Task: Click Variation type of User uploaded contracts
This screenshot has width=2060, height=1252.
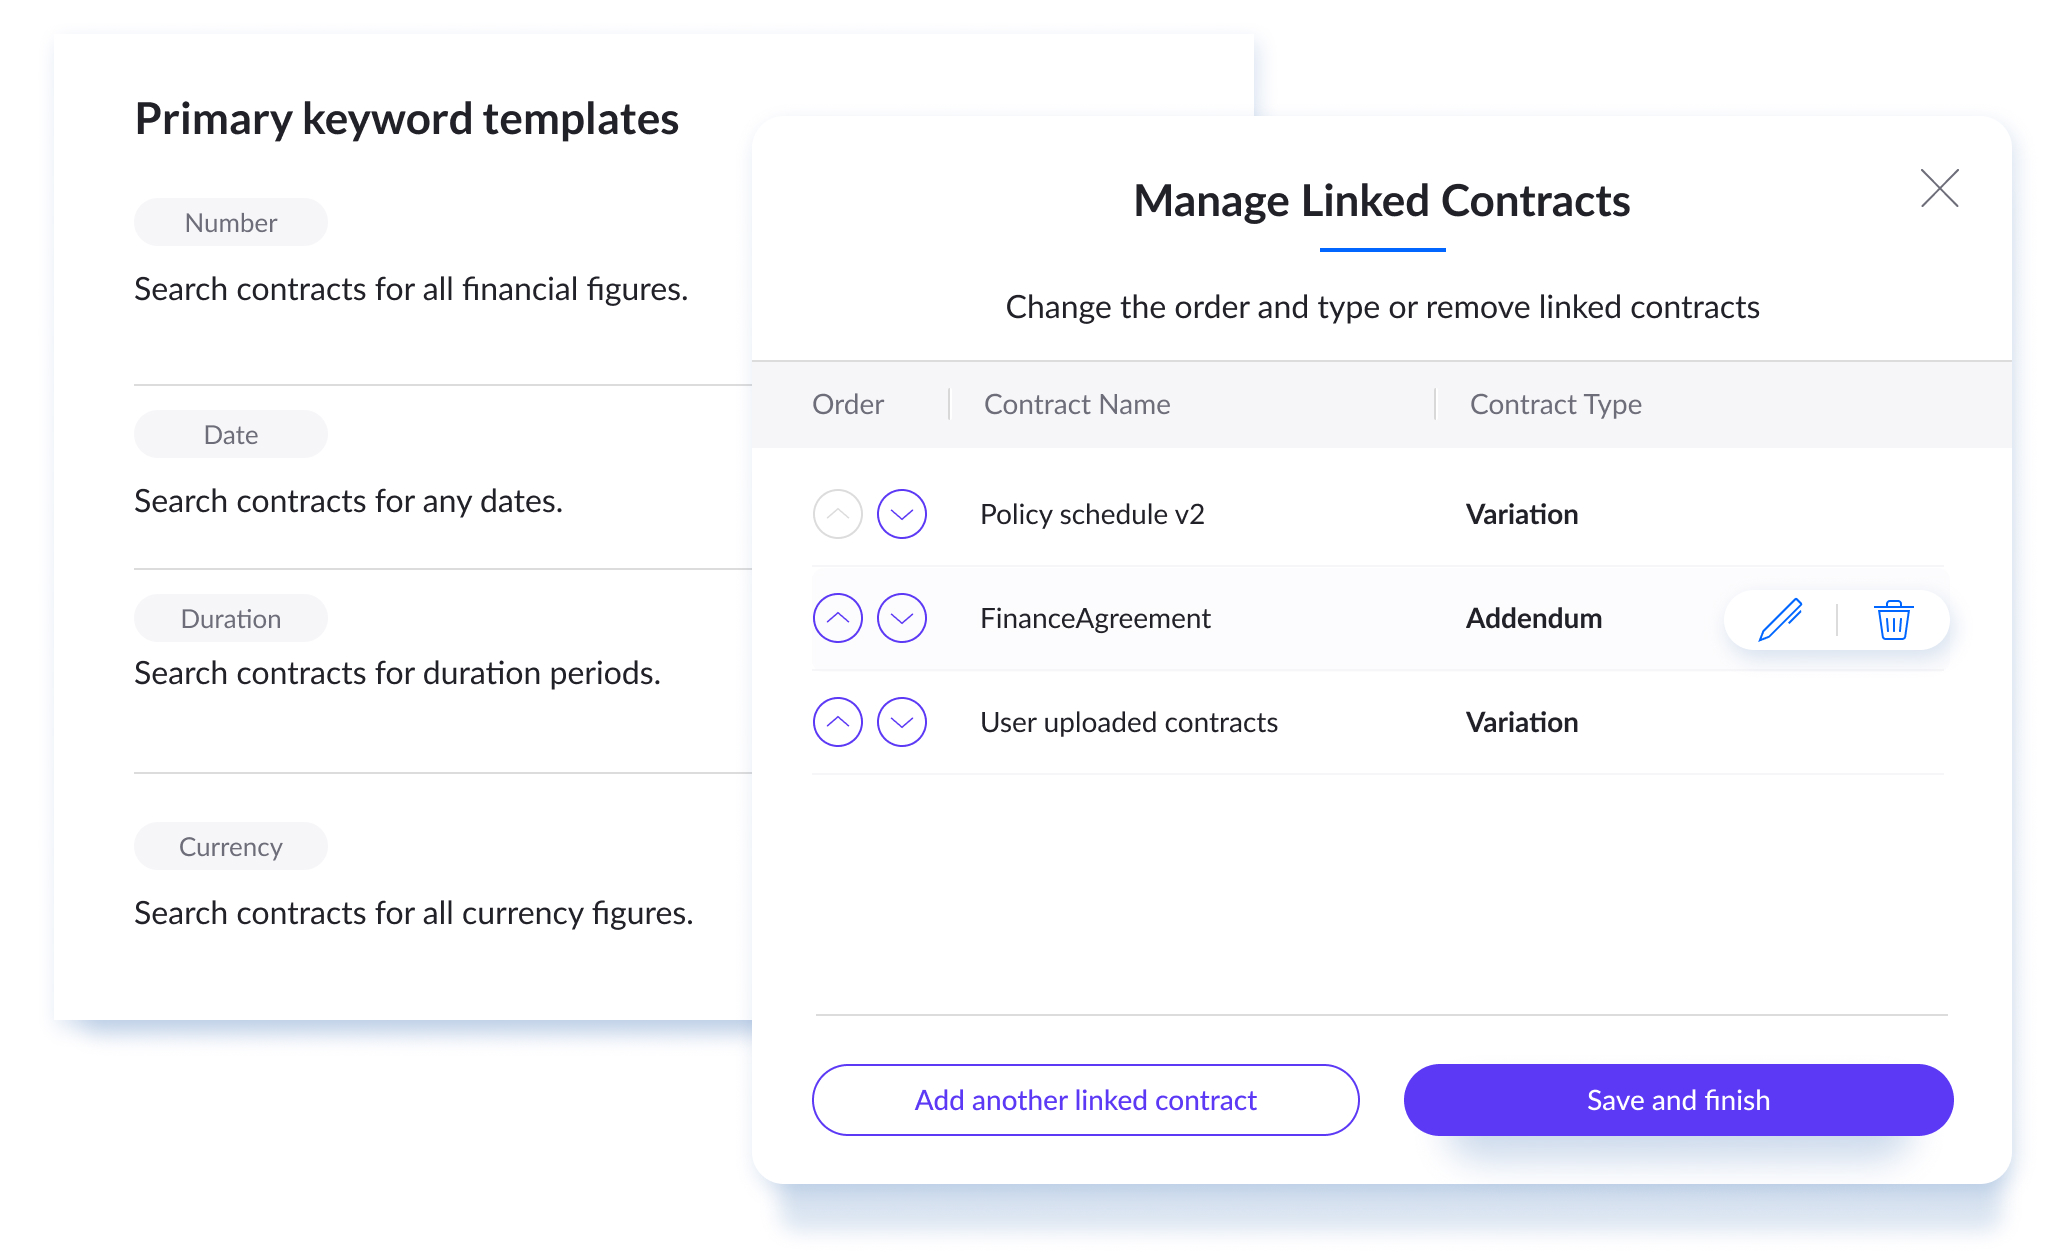Action: click(1522, 722)
